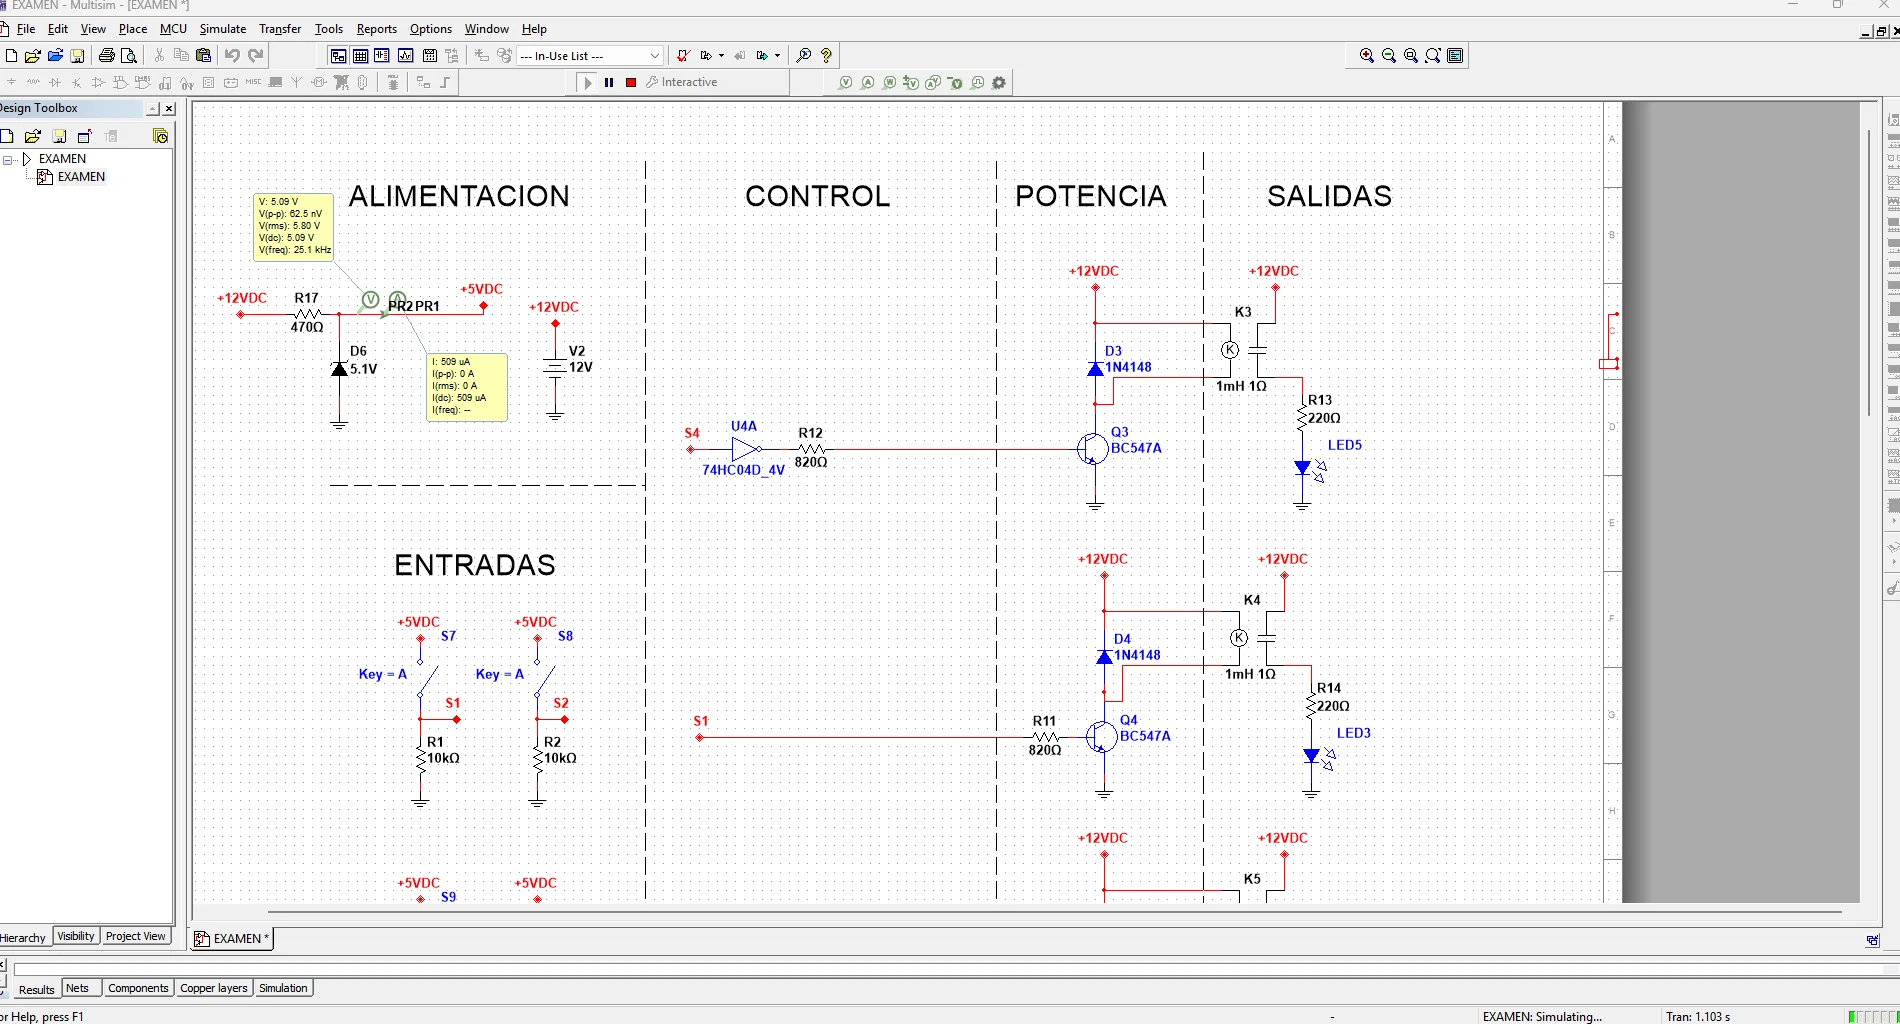Select the place diode component icon
Screen dimensions: 1900x1024
click(x=55, y=82)
